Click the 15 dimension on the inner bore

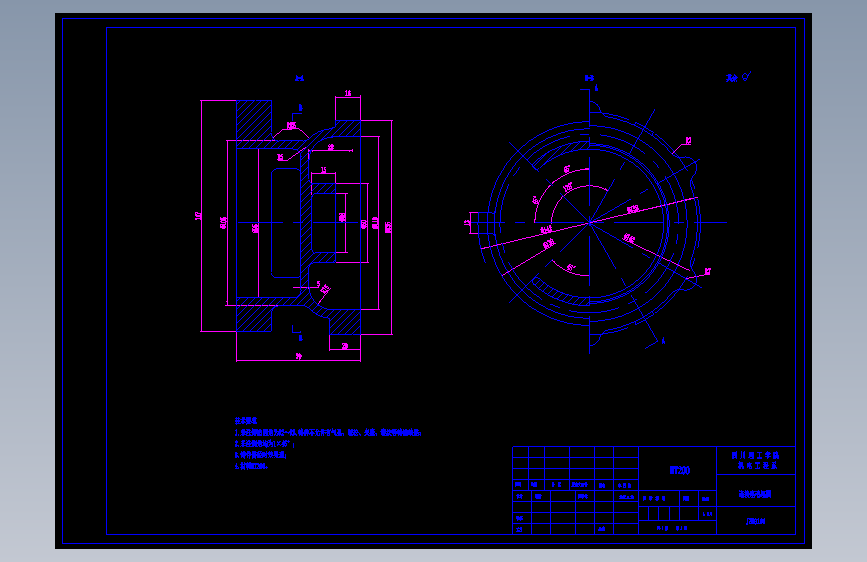click(x=323, y=170)
